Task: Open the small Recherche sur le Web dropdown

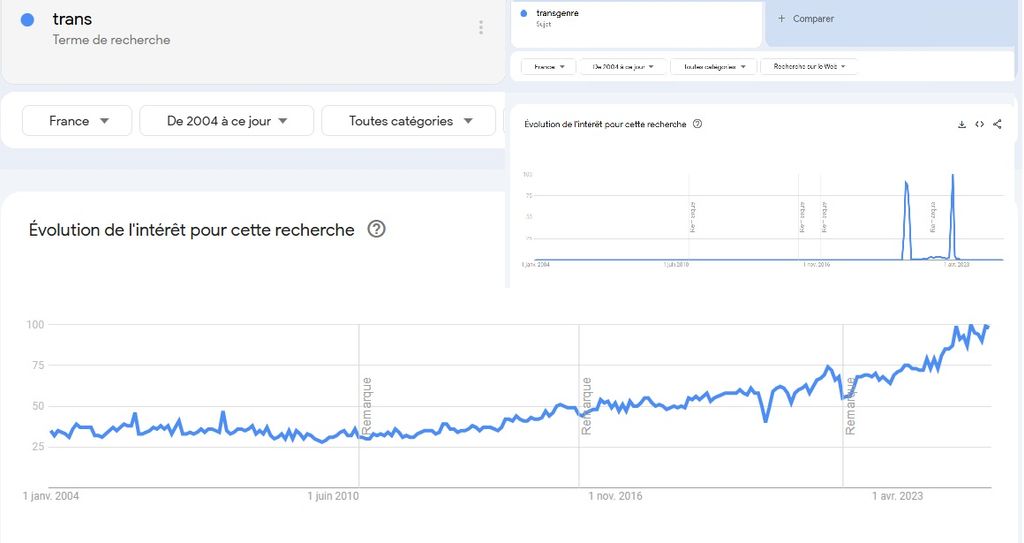Action: point(808,66)
